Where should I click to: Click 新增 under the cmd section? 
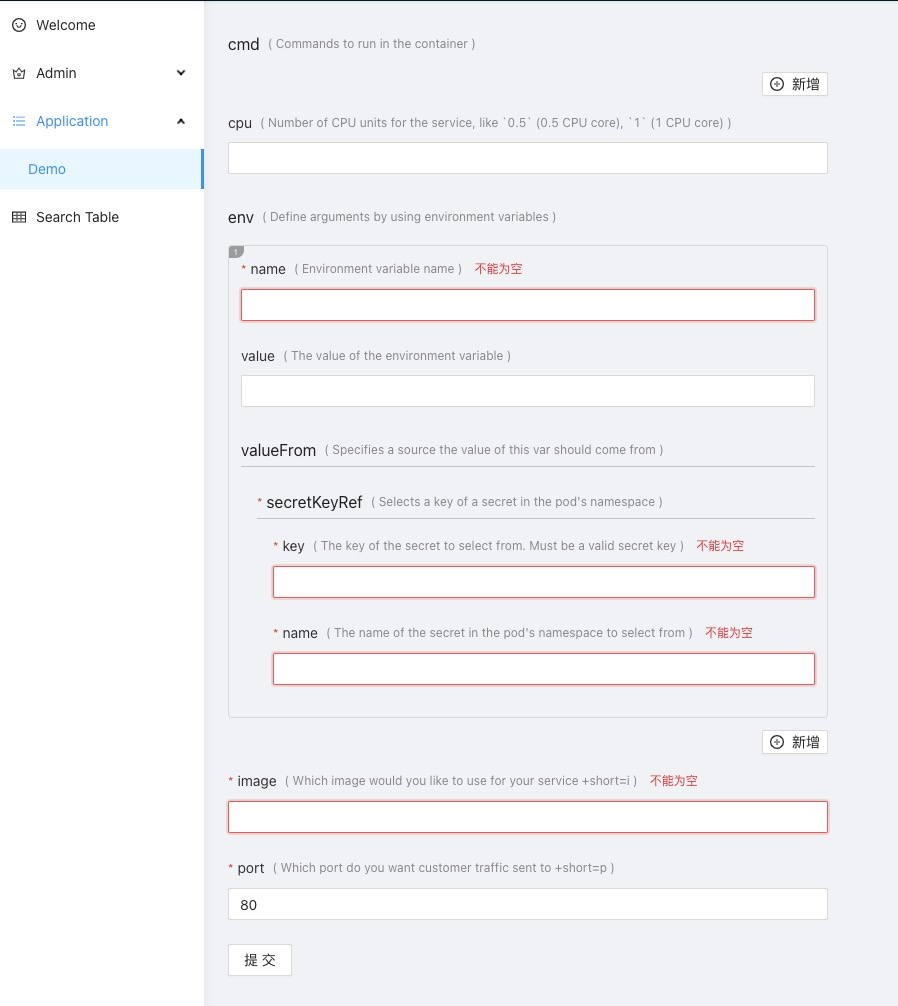795,84
